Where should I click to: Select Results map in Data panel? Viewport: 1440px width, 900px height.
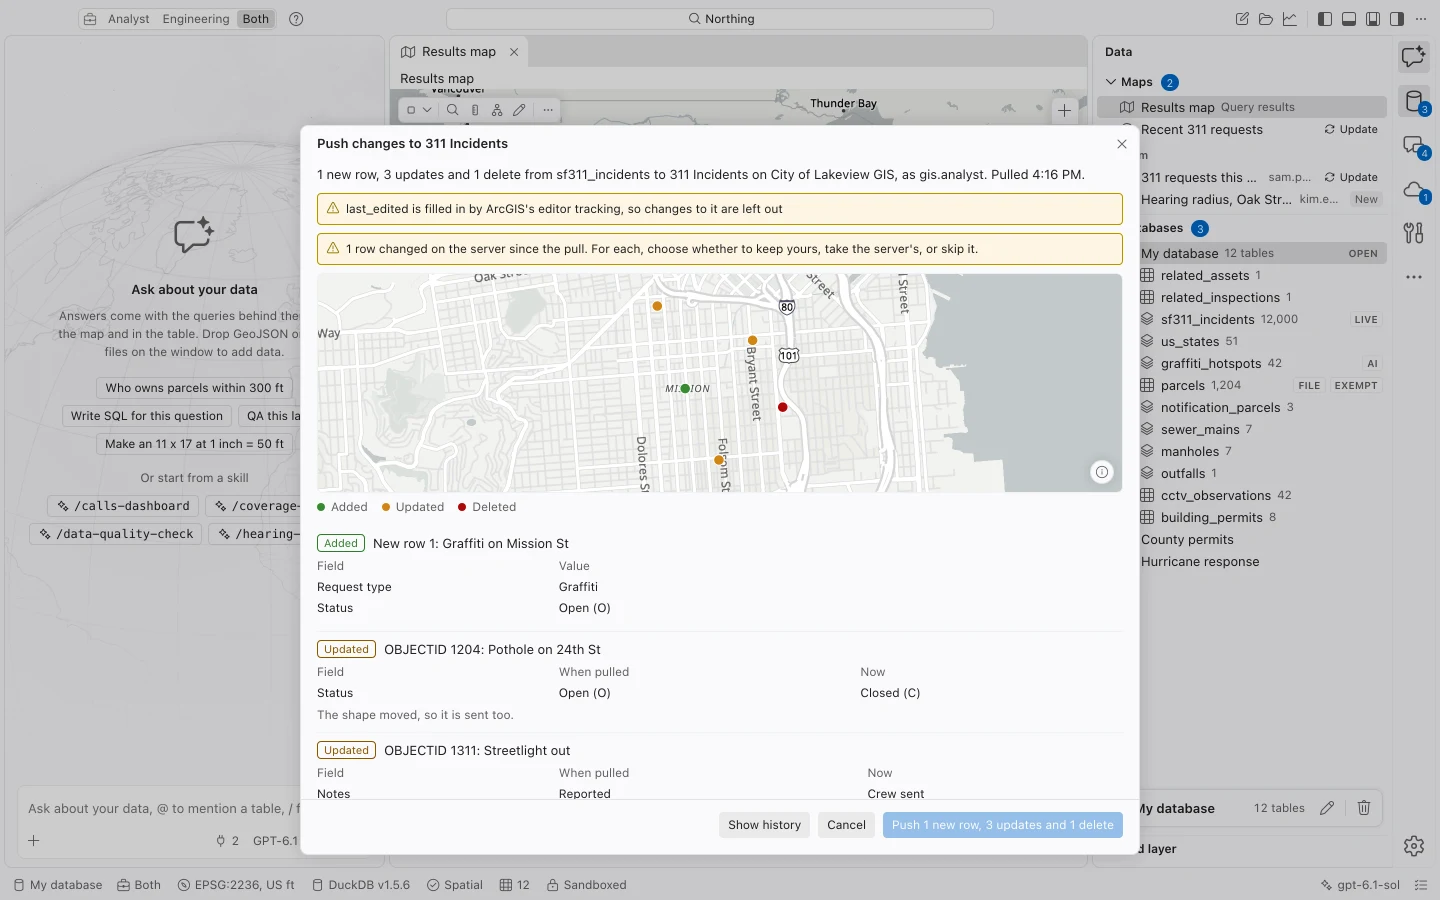pos(1242,107)
